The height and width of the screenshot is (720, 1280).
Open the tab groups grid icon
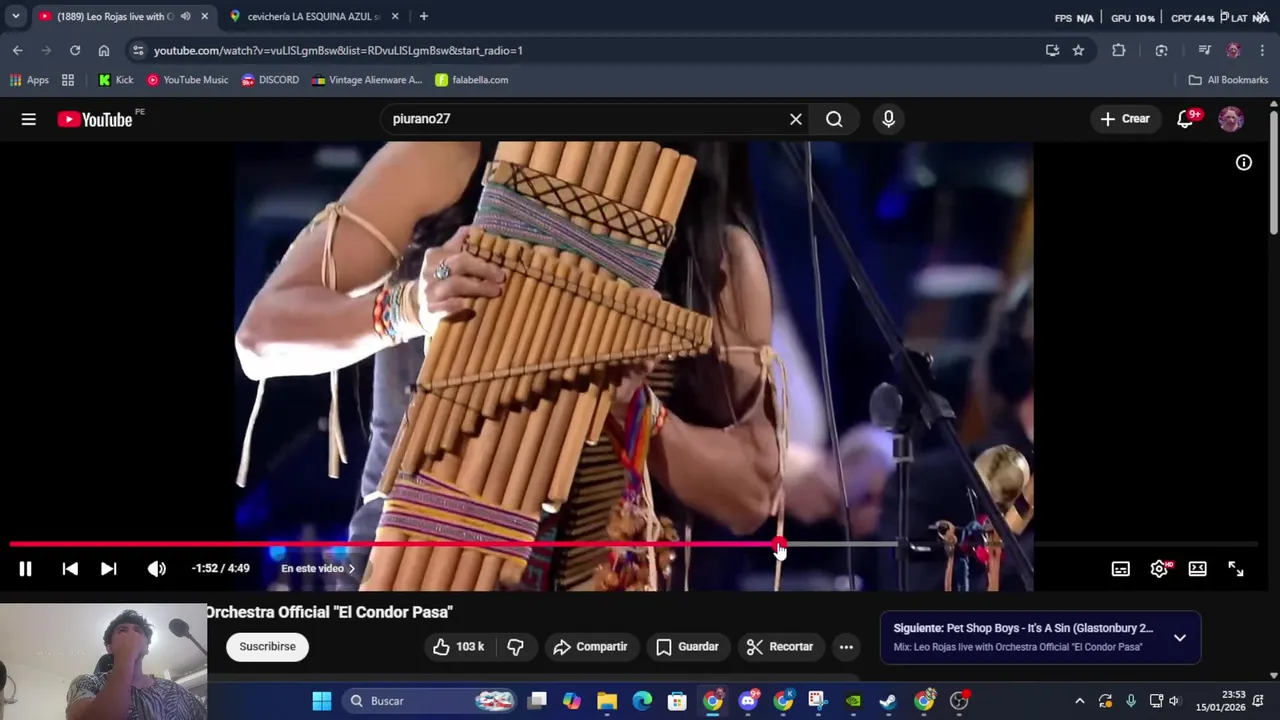point(68,80)
